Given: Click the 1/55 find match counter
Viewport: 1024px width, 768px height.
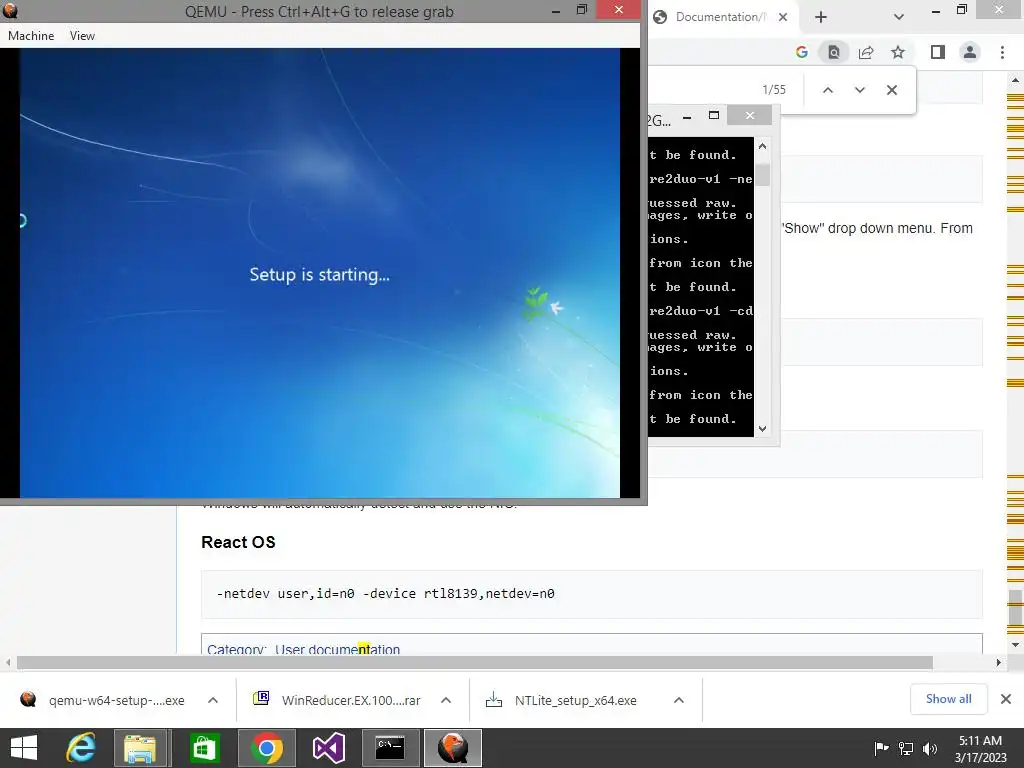Looking at the screenshot, I should pyautogui.click(x=774, y=90).
